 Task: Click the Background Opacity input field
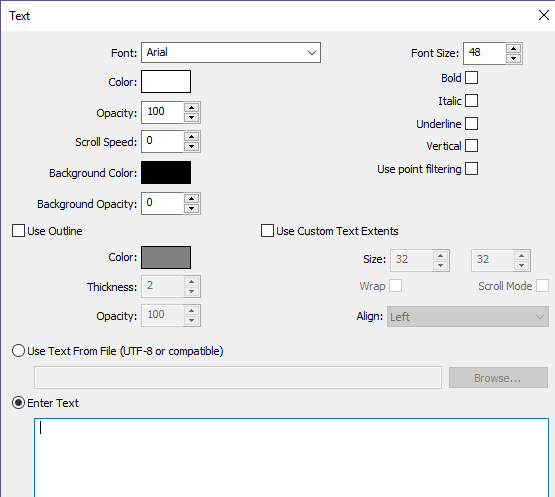[x=162, y=203]
